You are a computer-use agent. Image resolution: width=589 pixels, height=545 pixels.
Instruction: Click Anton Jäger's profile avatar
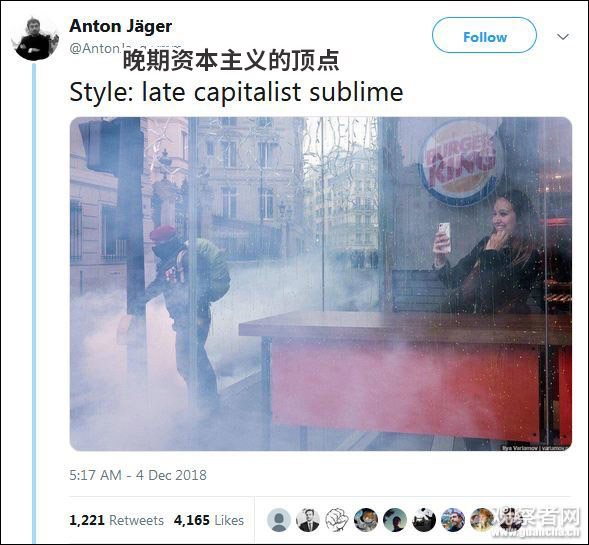(x=35, y=39)
